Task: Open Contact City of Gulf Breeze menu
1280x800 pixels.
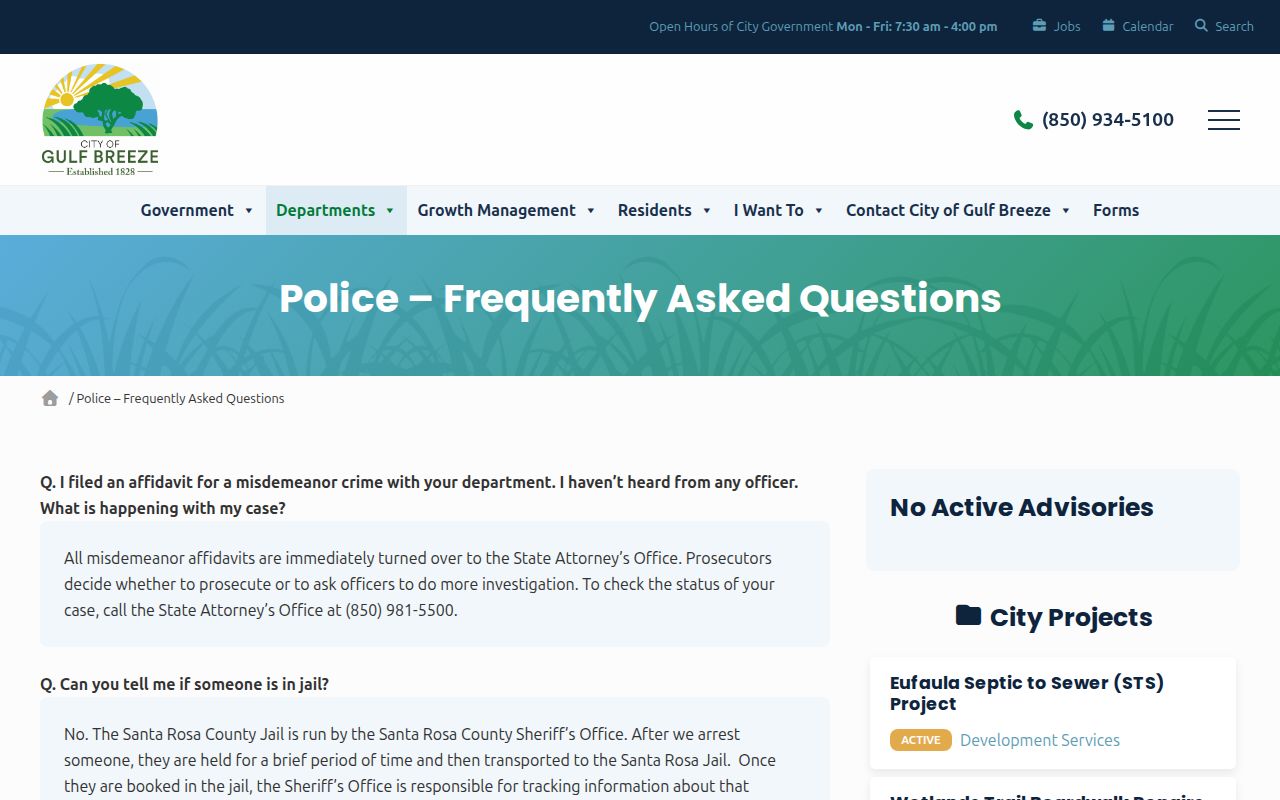Action: pos(948,210)
